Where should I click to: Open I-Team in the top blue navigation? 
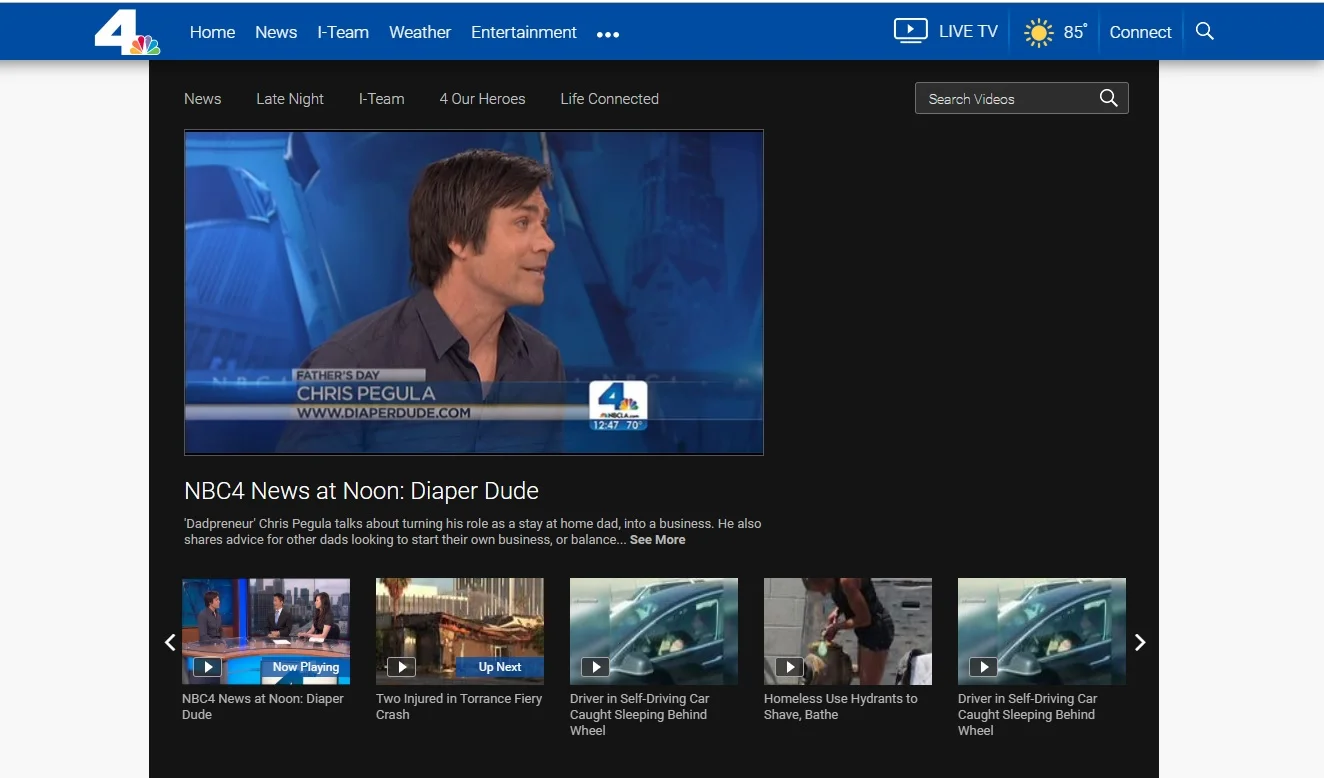pyautogui.click(x=343, y=32)
